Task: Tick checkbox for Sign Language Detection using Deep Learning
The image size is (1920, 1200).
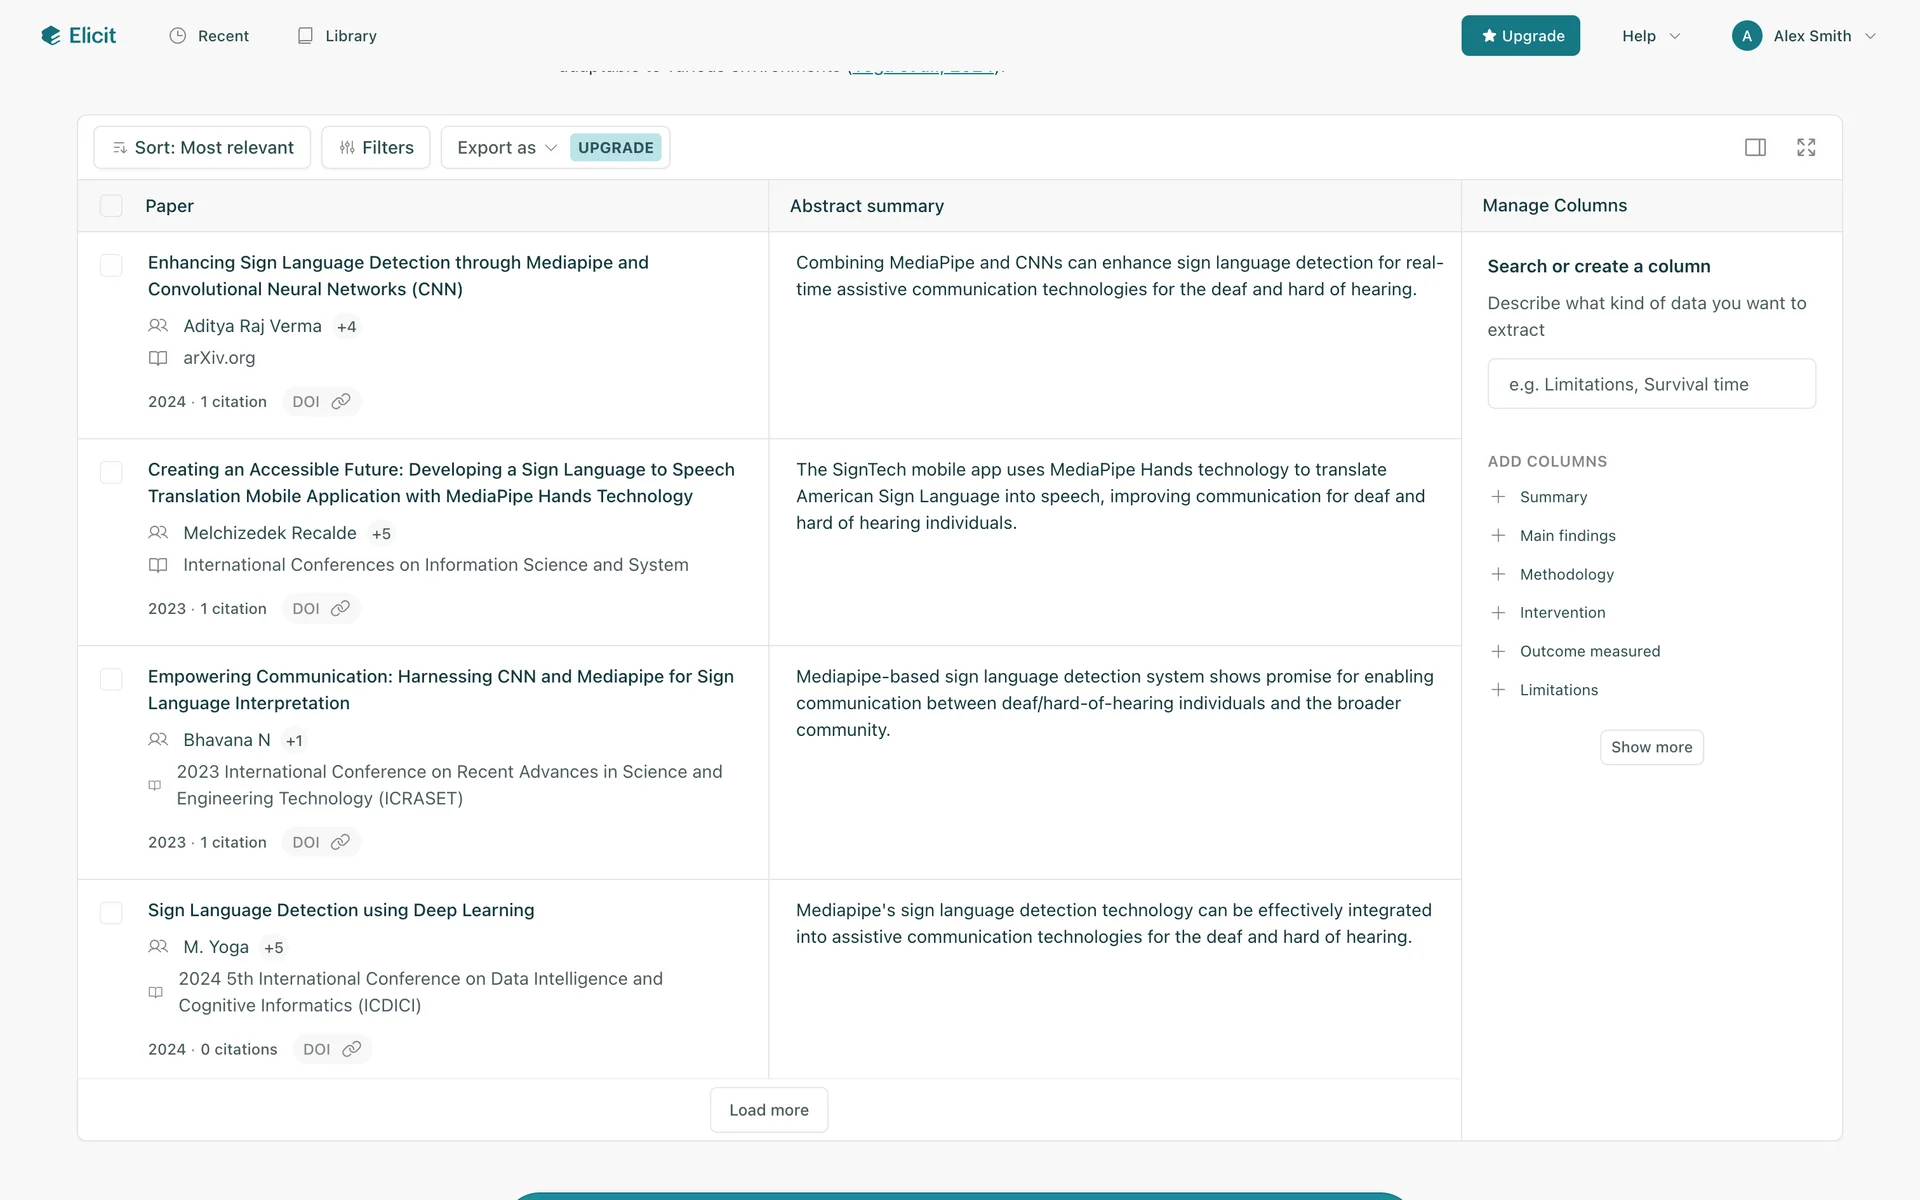Action: (111, 913)
